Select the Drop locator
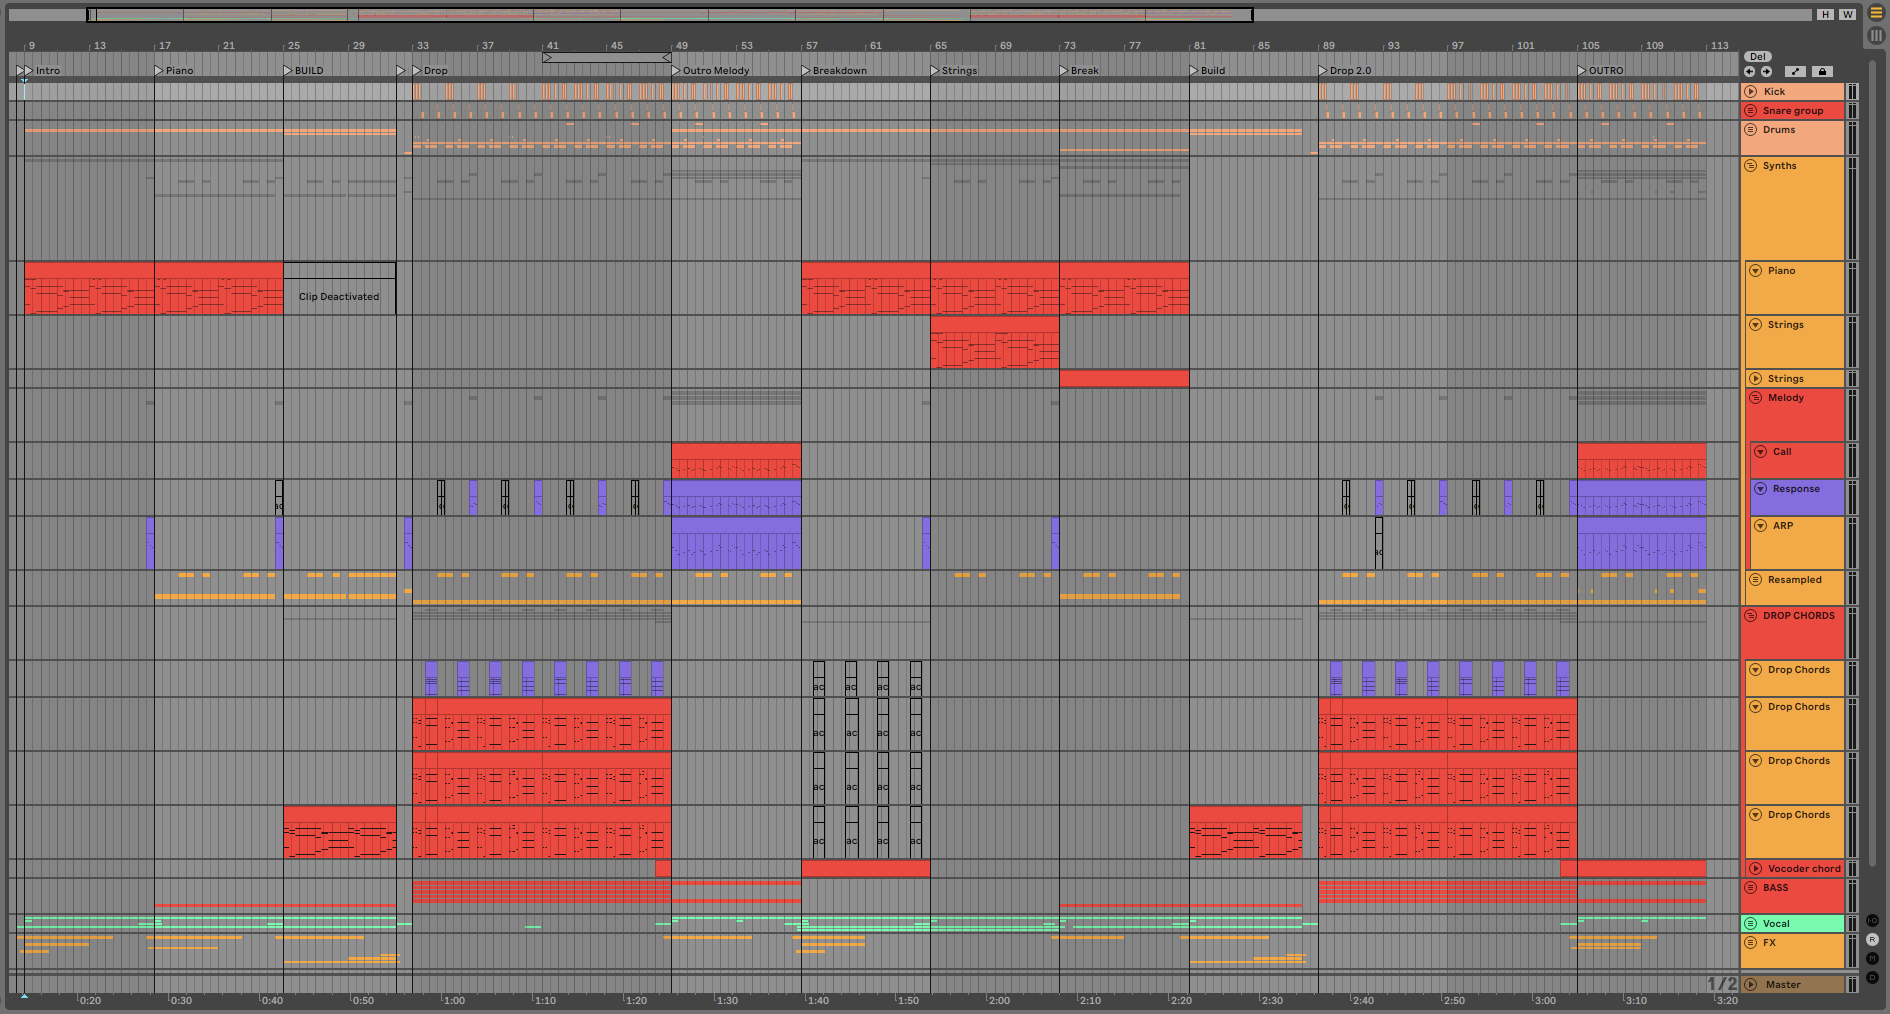This screenshot has width=1890, height=1014. pyautogui.click(x=430, y=71)
